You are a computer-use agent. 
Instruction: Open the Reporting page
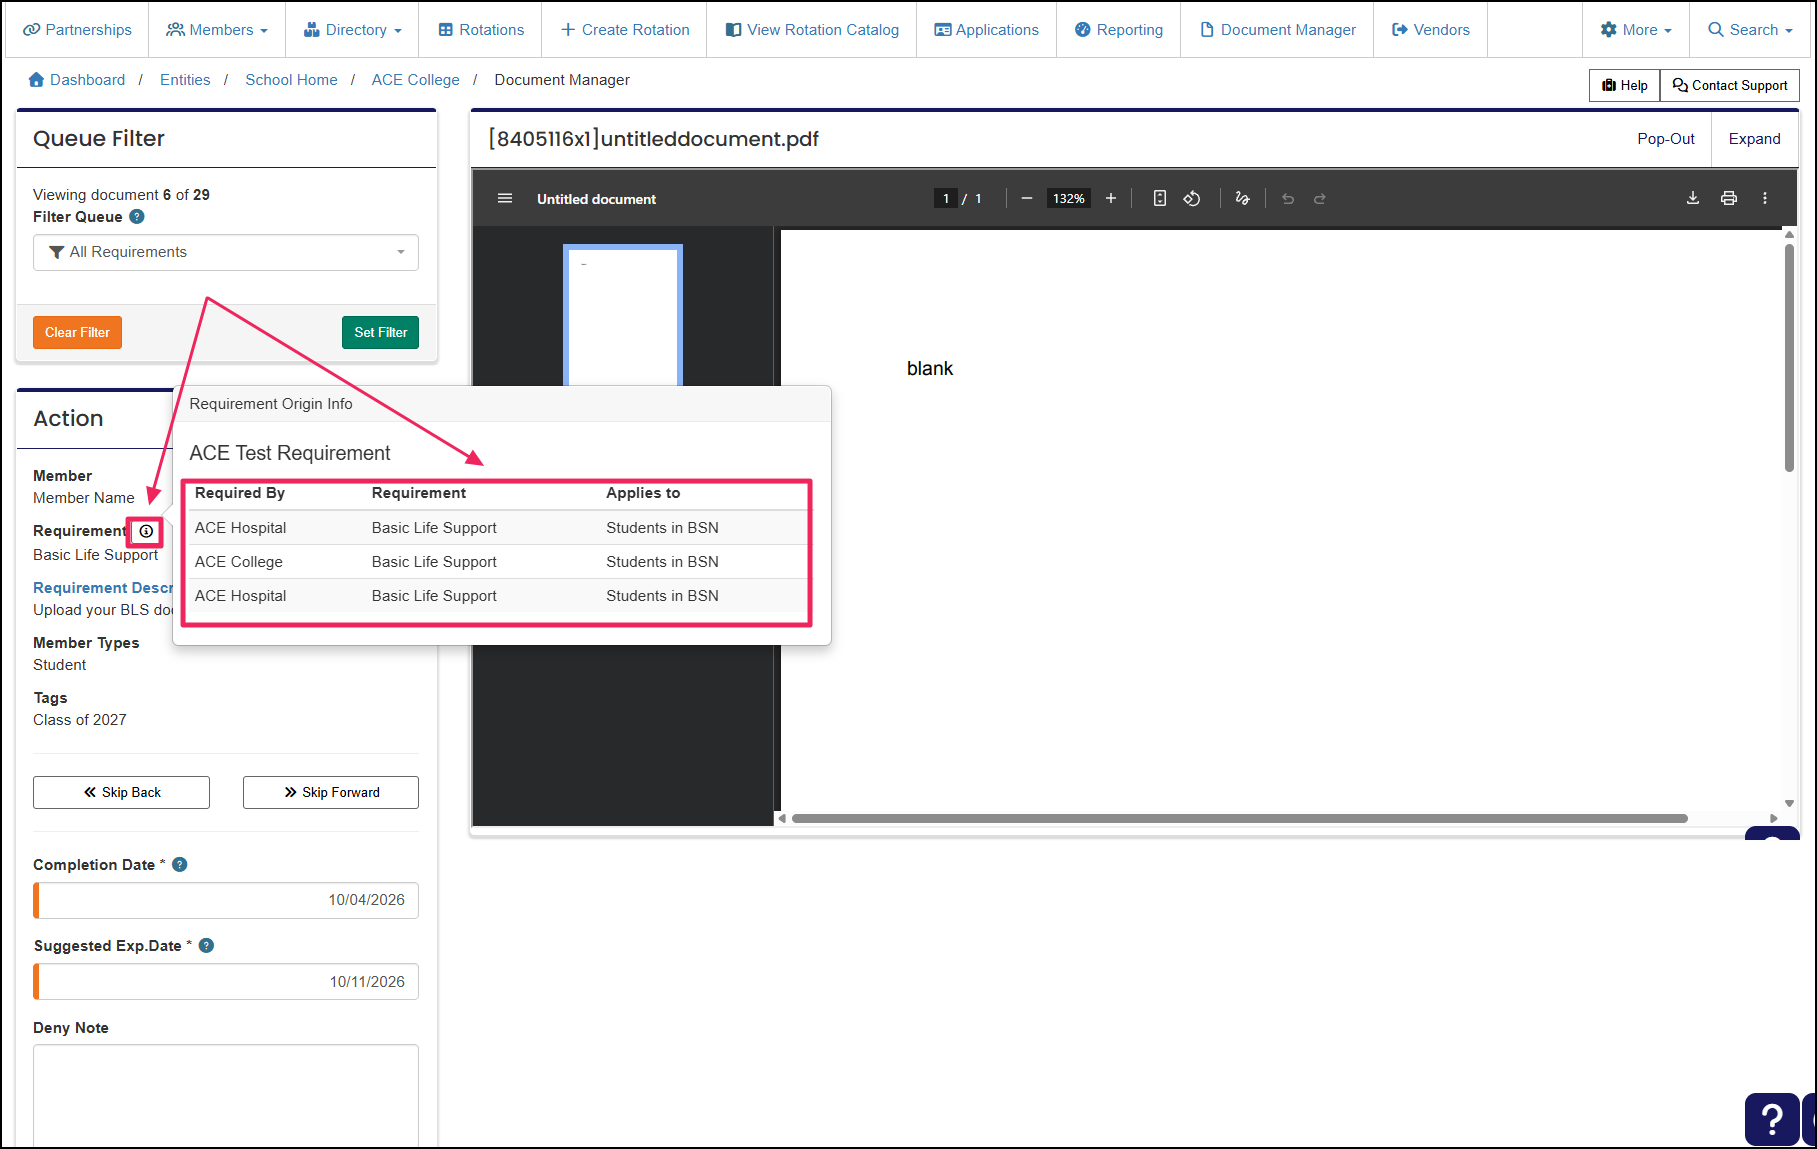click(x=1119, y=30)
